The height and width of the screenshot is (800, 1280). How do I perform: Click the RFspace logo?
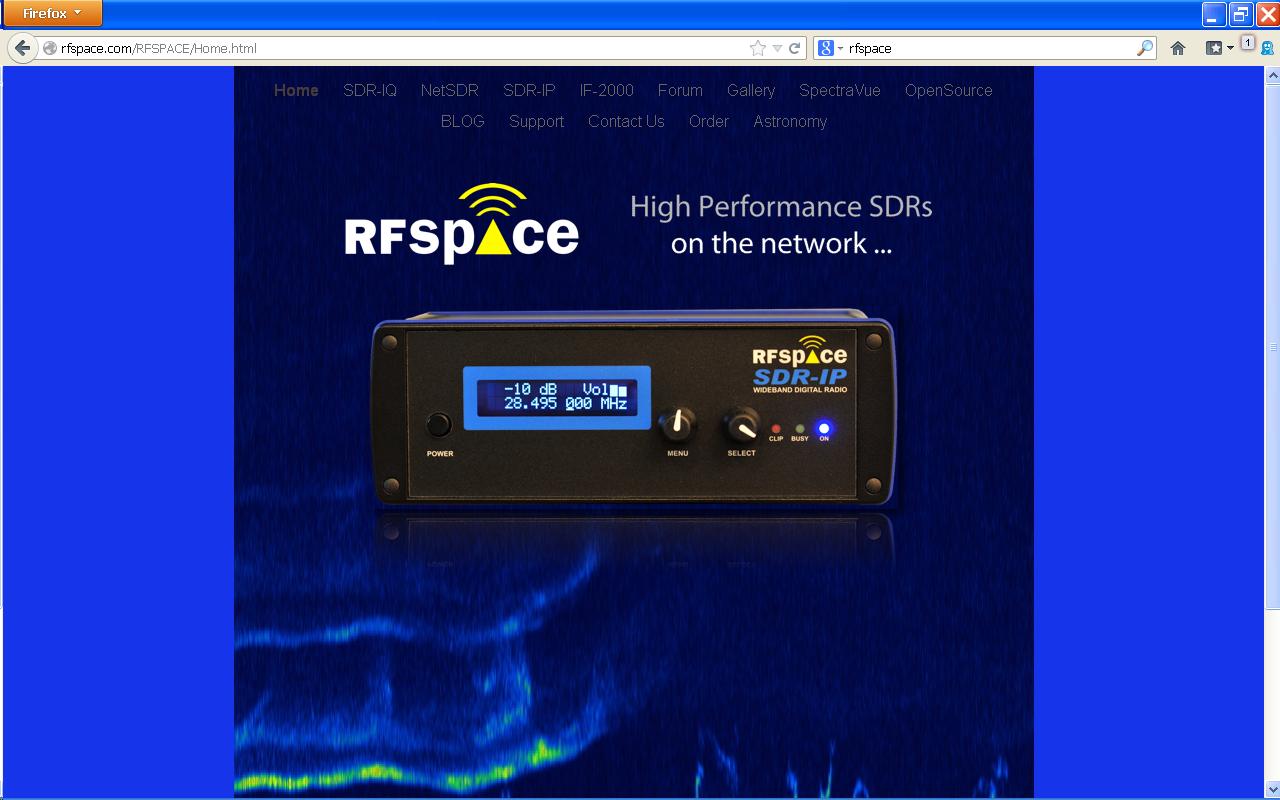(x=461, y=224)
